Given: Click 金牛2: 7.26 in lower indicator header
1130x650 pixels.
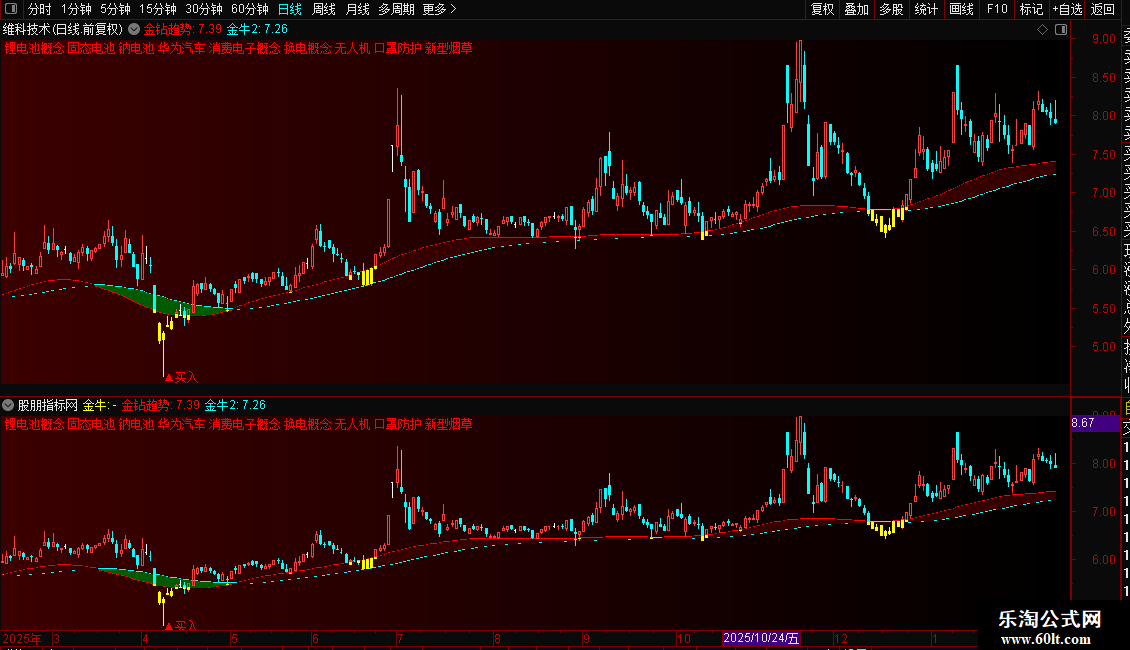Looking at the screenshot, I should [235, 406].
